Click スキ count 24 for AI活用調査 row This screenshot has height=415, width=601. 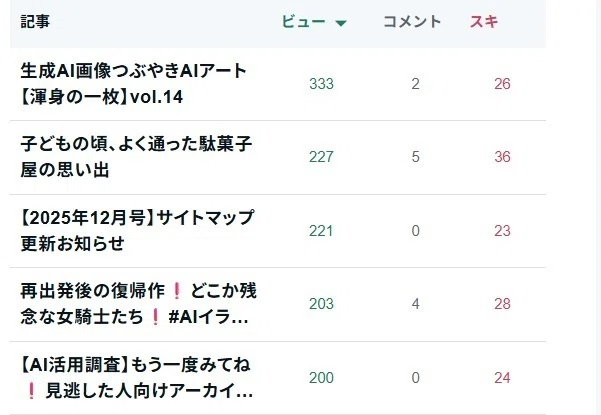pyautogui.click(x=502, y=378)
